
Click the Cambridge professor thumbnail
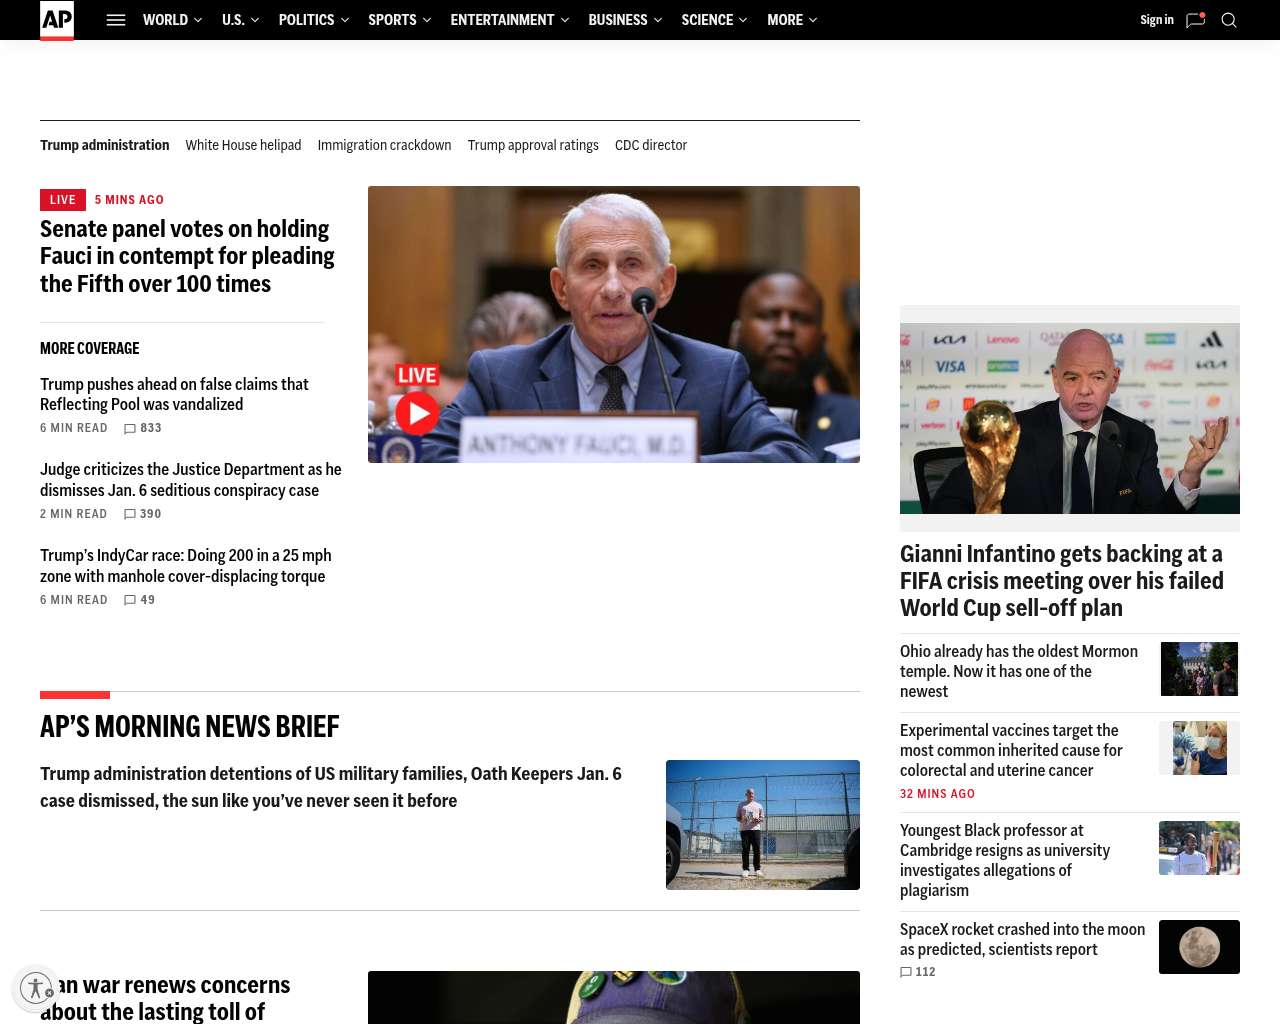[1199, 848]
